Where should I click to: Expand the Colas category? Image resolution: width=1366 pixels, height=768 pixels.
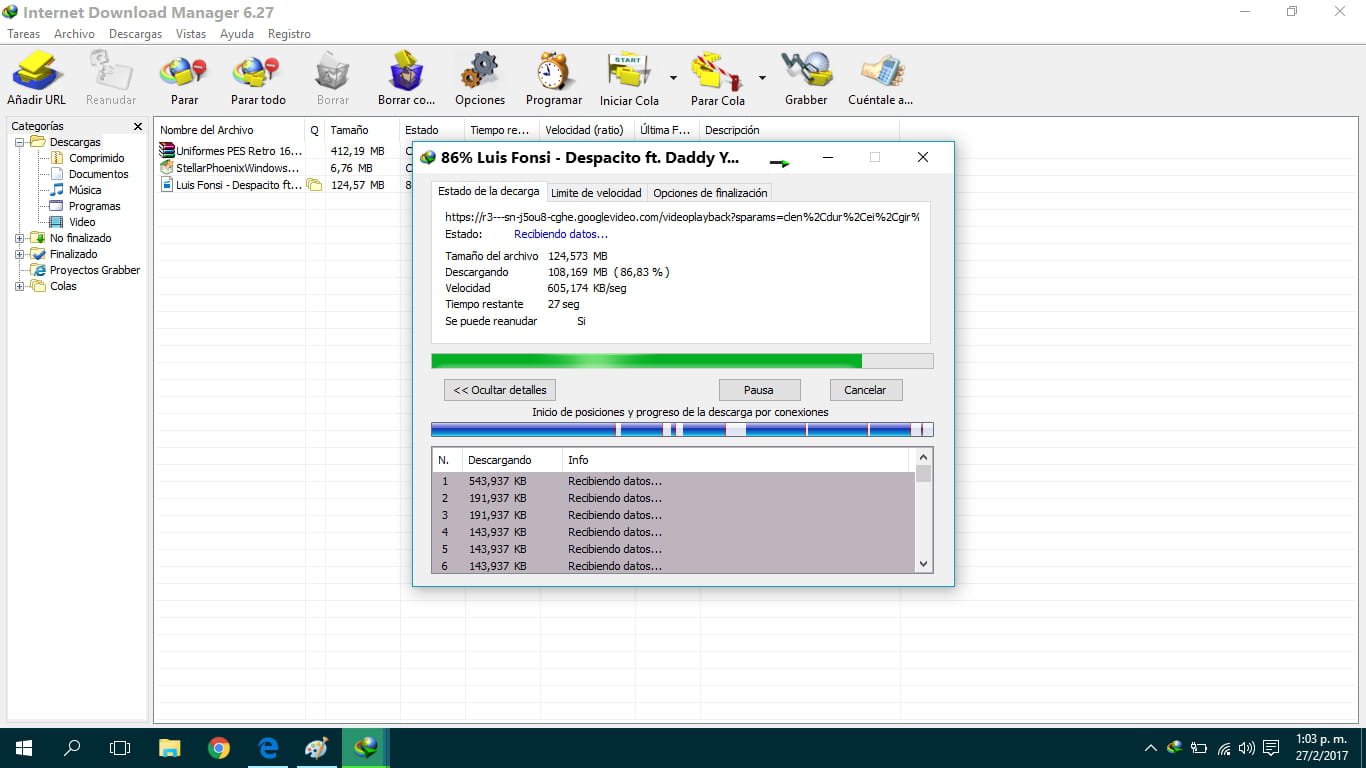coord(20,286)
